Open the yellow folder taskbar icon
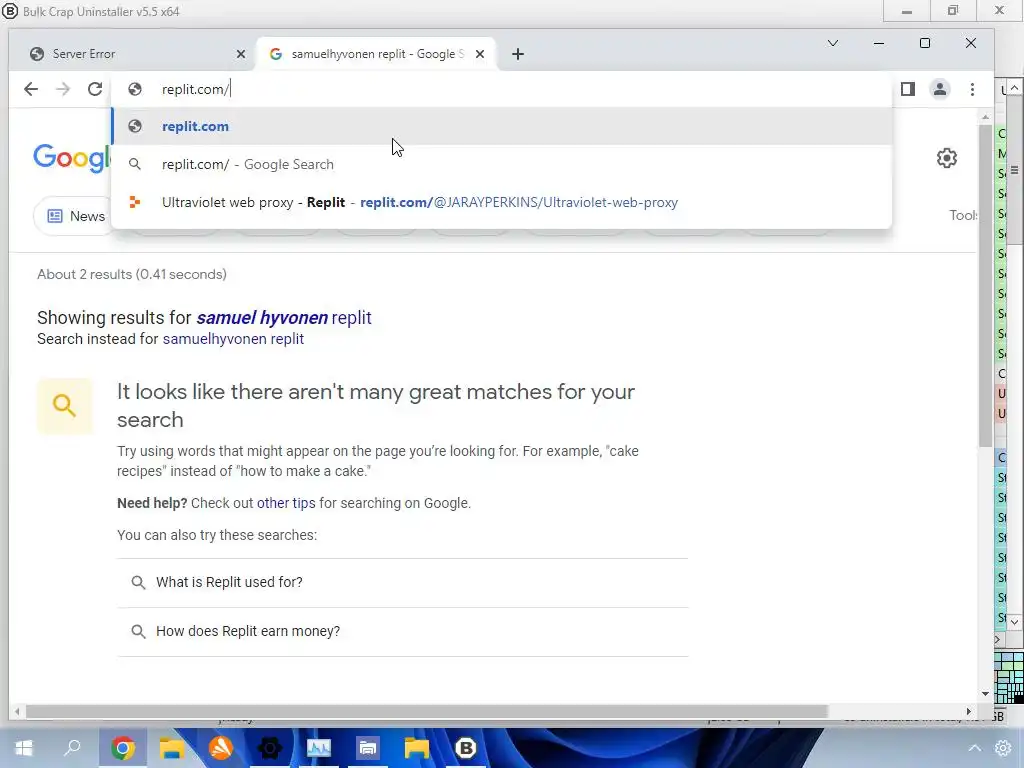Viewport: 1024px width, 768px height. [x=417, y=748]
